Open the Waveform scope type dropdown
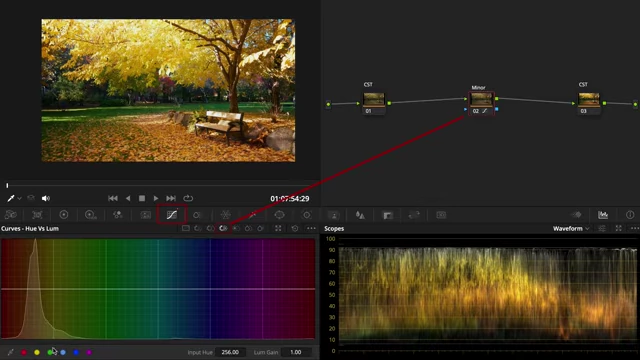This screenshot has width=640, height=360. 571,229
